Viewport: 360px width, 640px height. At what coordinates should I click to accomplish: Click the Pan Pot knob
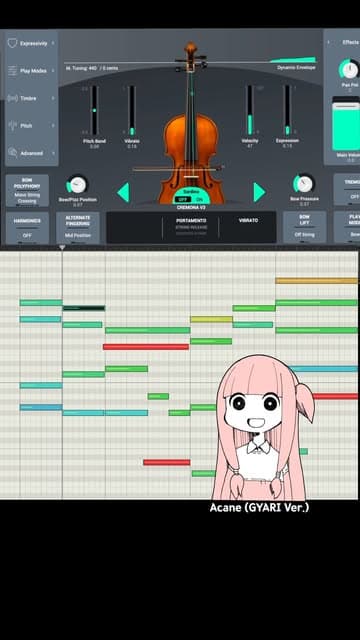349,70
